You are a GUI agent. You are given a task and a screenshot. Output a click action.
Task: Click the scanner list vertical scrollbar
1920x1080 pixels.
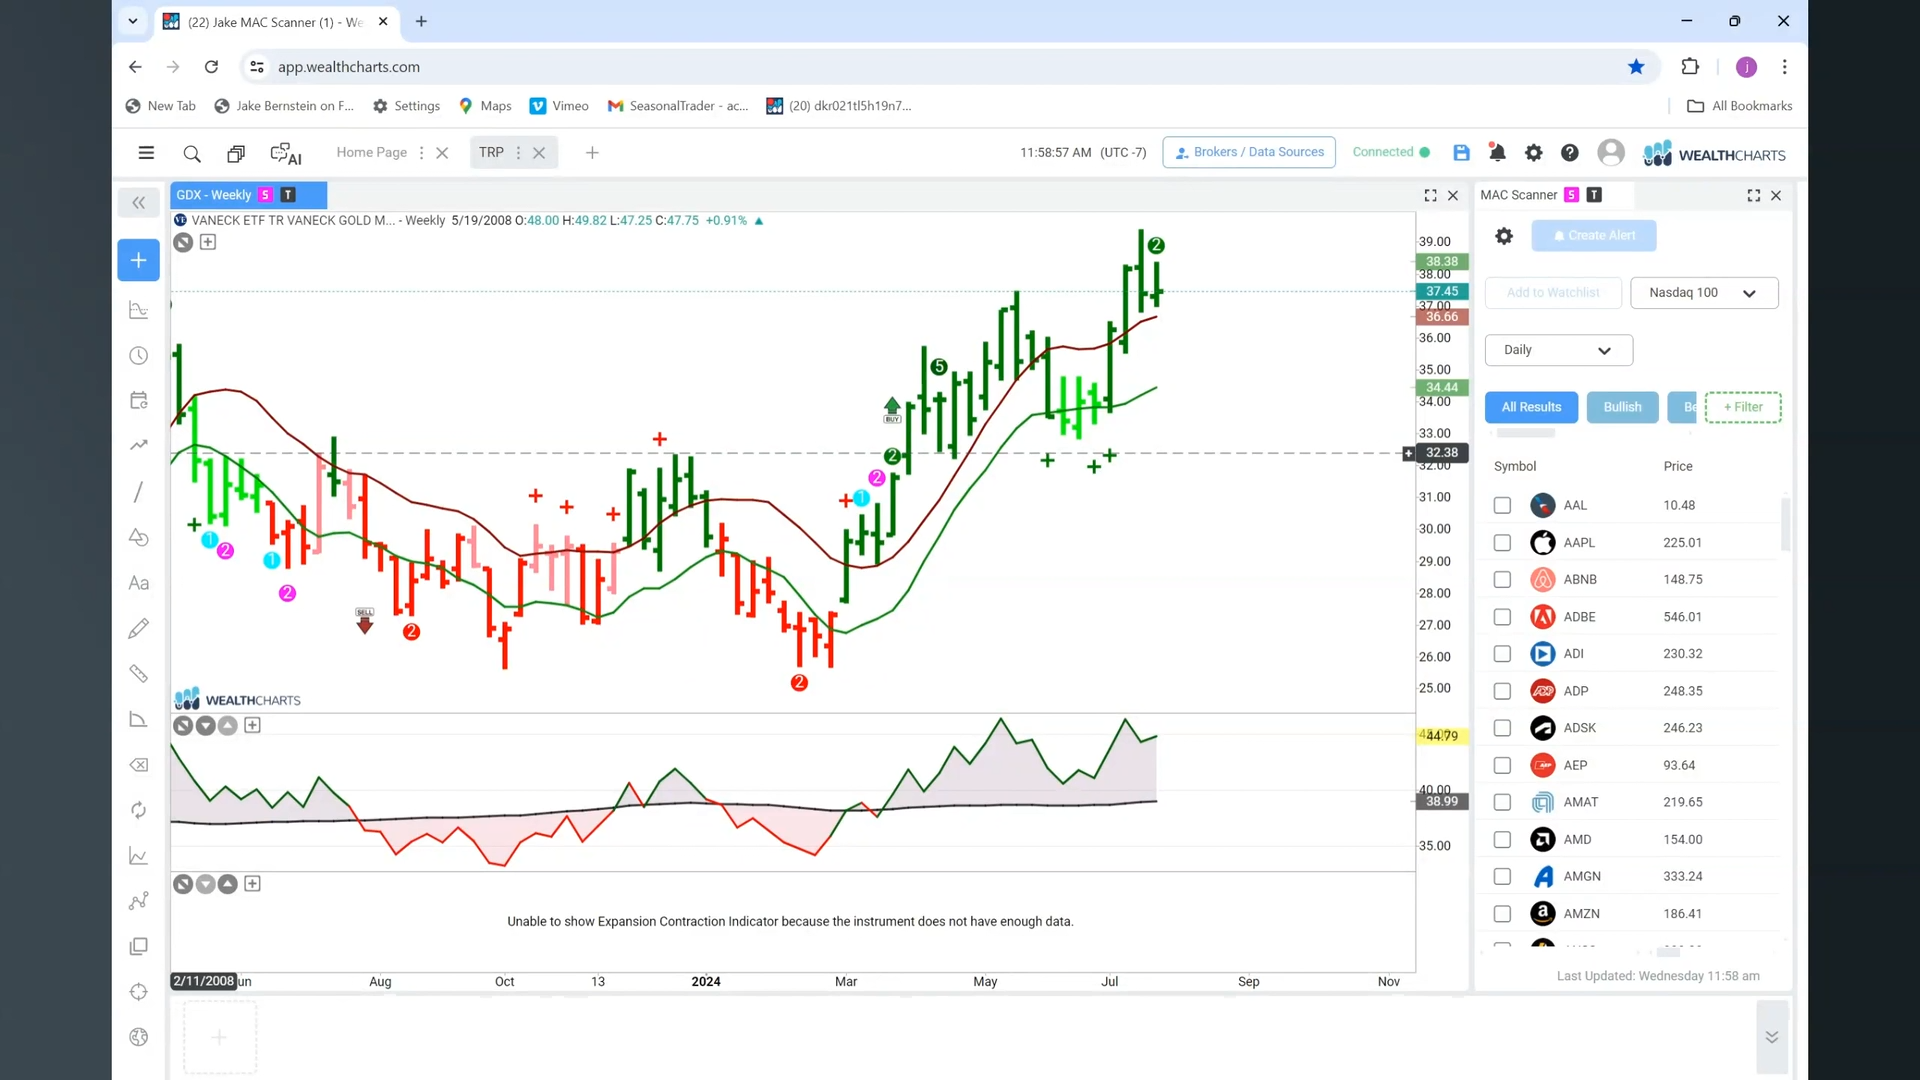(x=1785, y=524)
